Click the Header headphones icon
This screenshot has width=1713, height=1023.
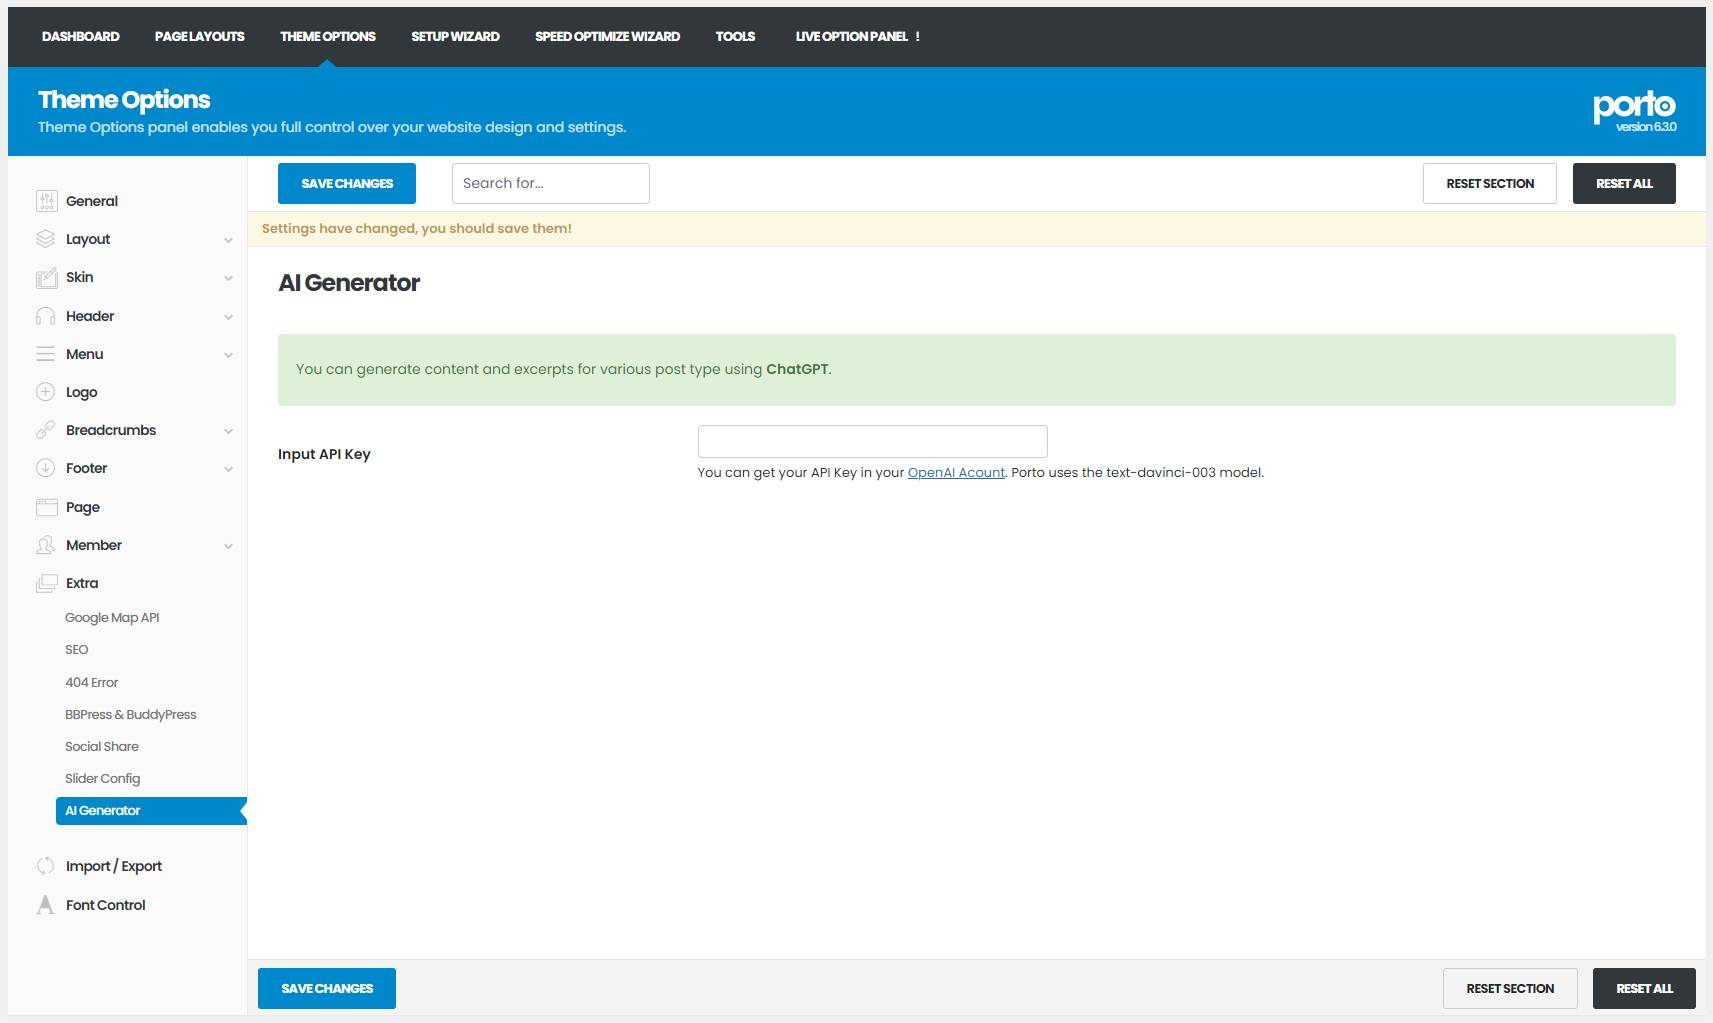pos(46,316)
